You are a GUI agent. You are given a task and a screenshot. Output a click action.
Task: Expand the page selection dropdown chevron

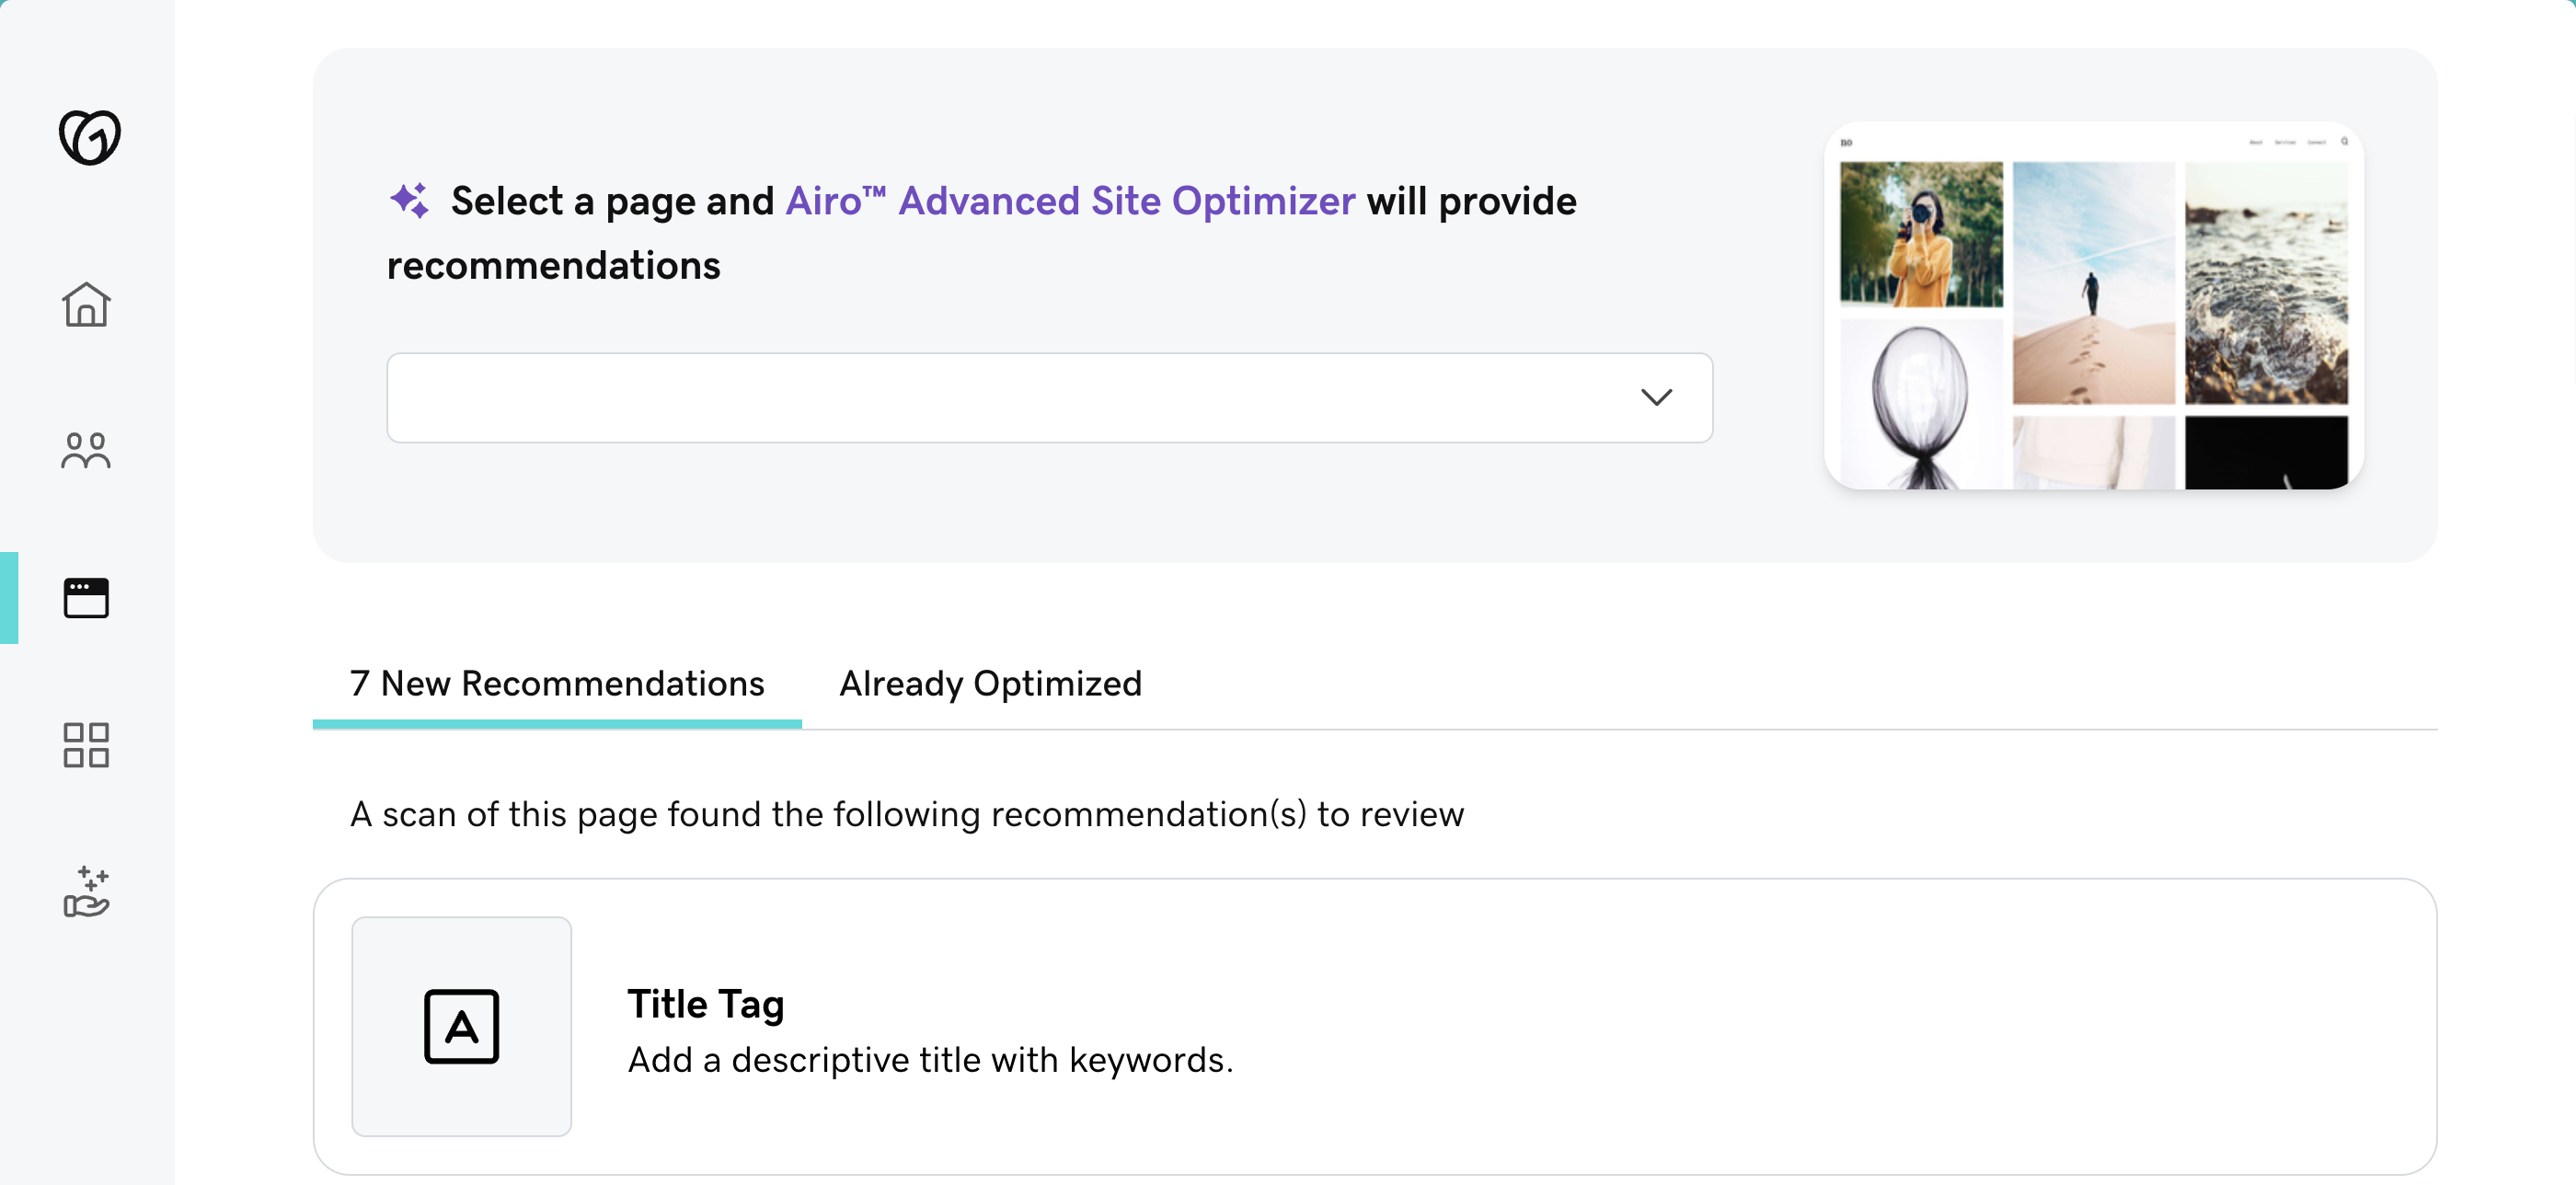coord(1656,398)
